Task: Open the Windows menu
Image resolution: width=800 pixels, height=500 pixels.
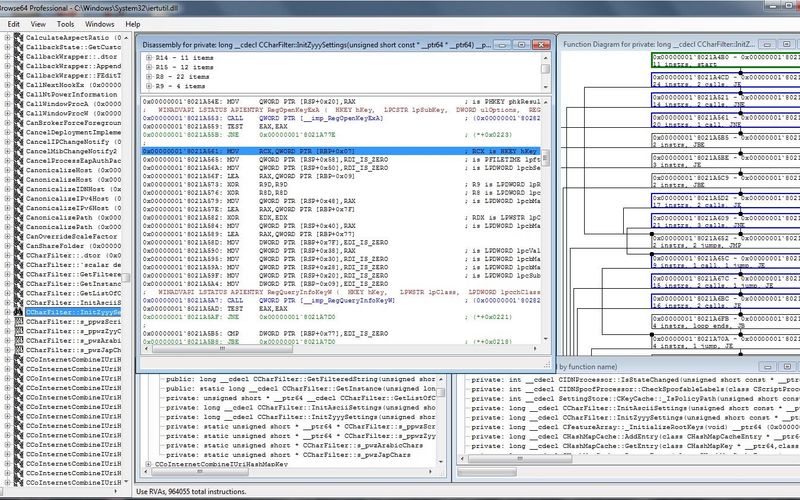Action: point(99,22)
